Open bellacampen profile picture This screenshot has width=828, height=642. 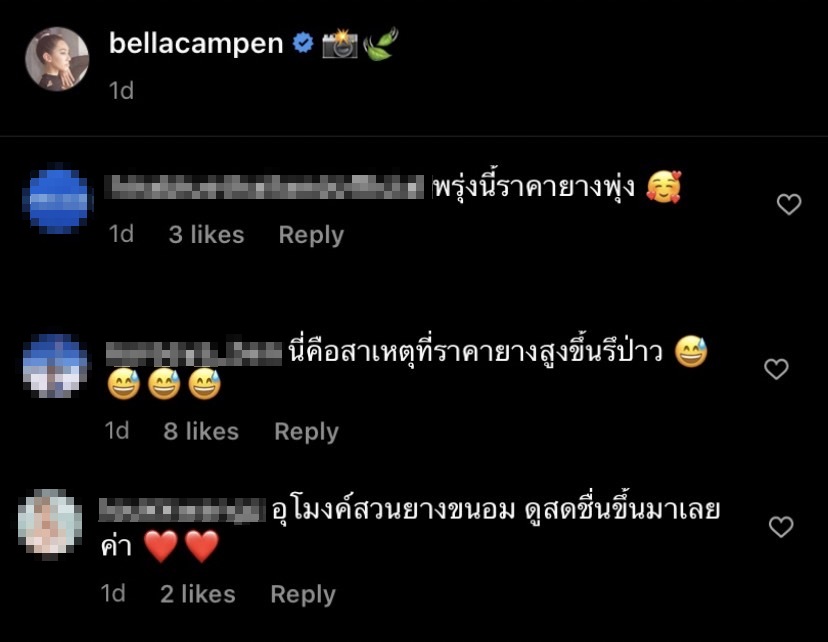(x=57, y=59)
